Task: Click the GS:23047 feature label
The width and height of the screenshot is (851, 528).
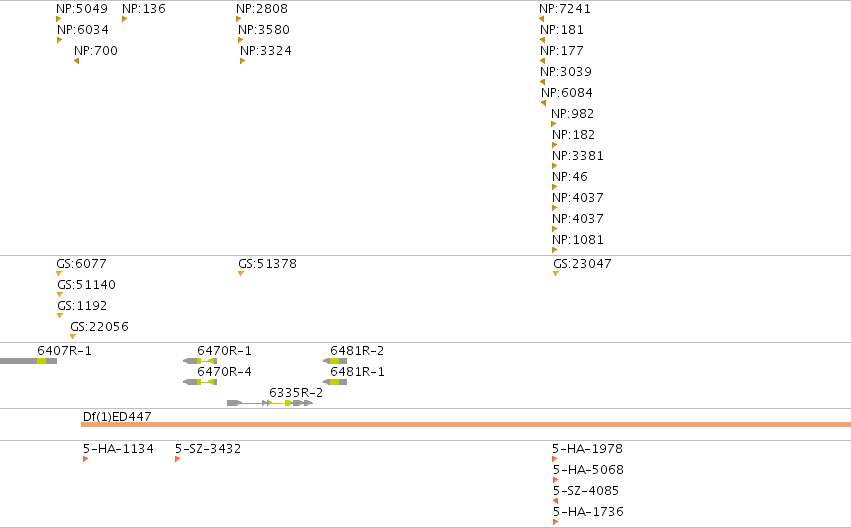Action: tap(582, 264)
